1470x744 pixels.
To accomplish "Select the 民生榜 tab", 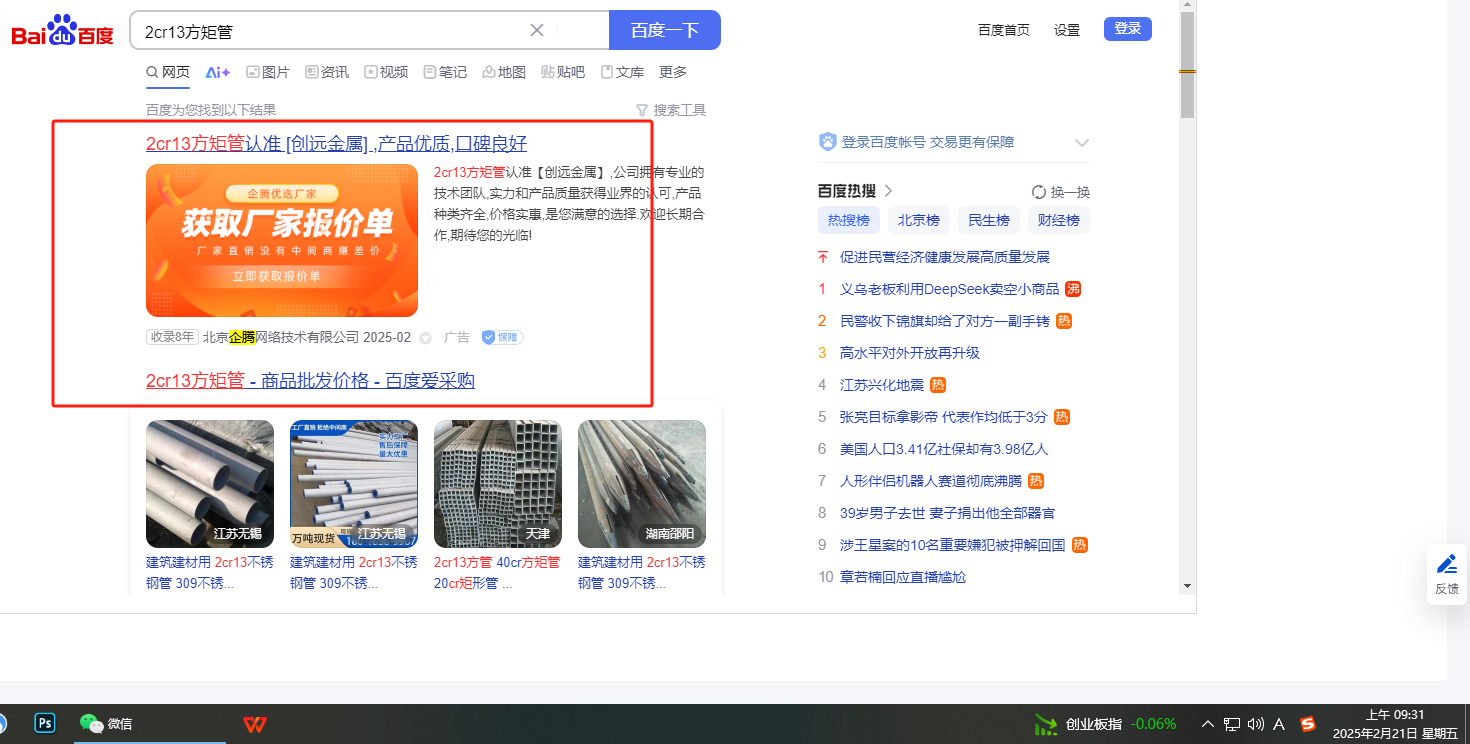I will (x=989, y=220).
